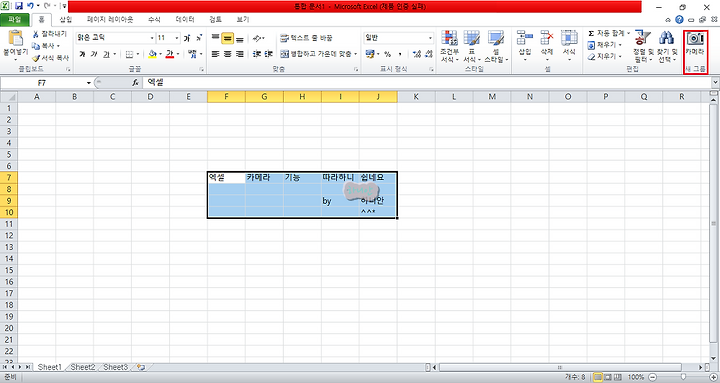Open the font name dropdown (맑은 고딕)
Viewport: 720px width, 383px height.
pos(152,38)
